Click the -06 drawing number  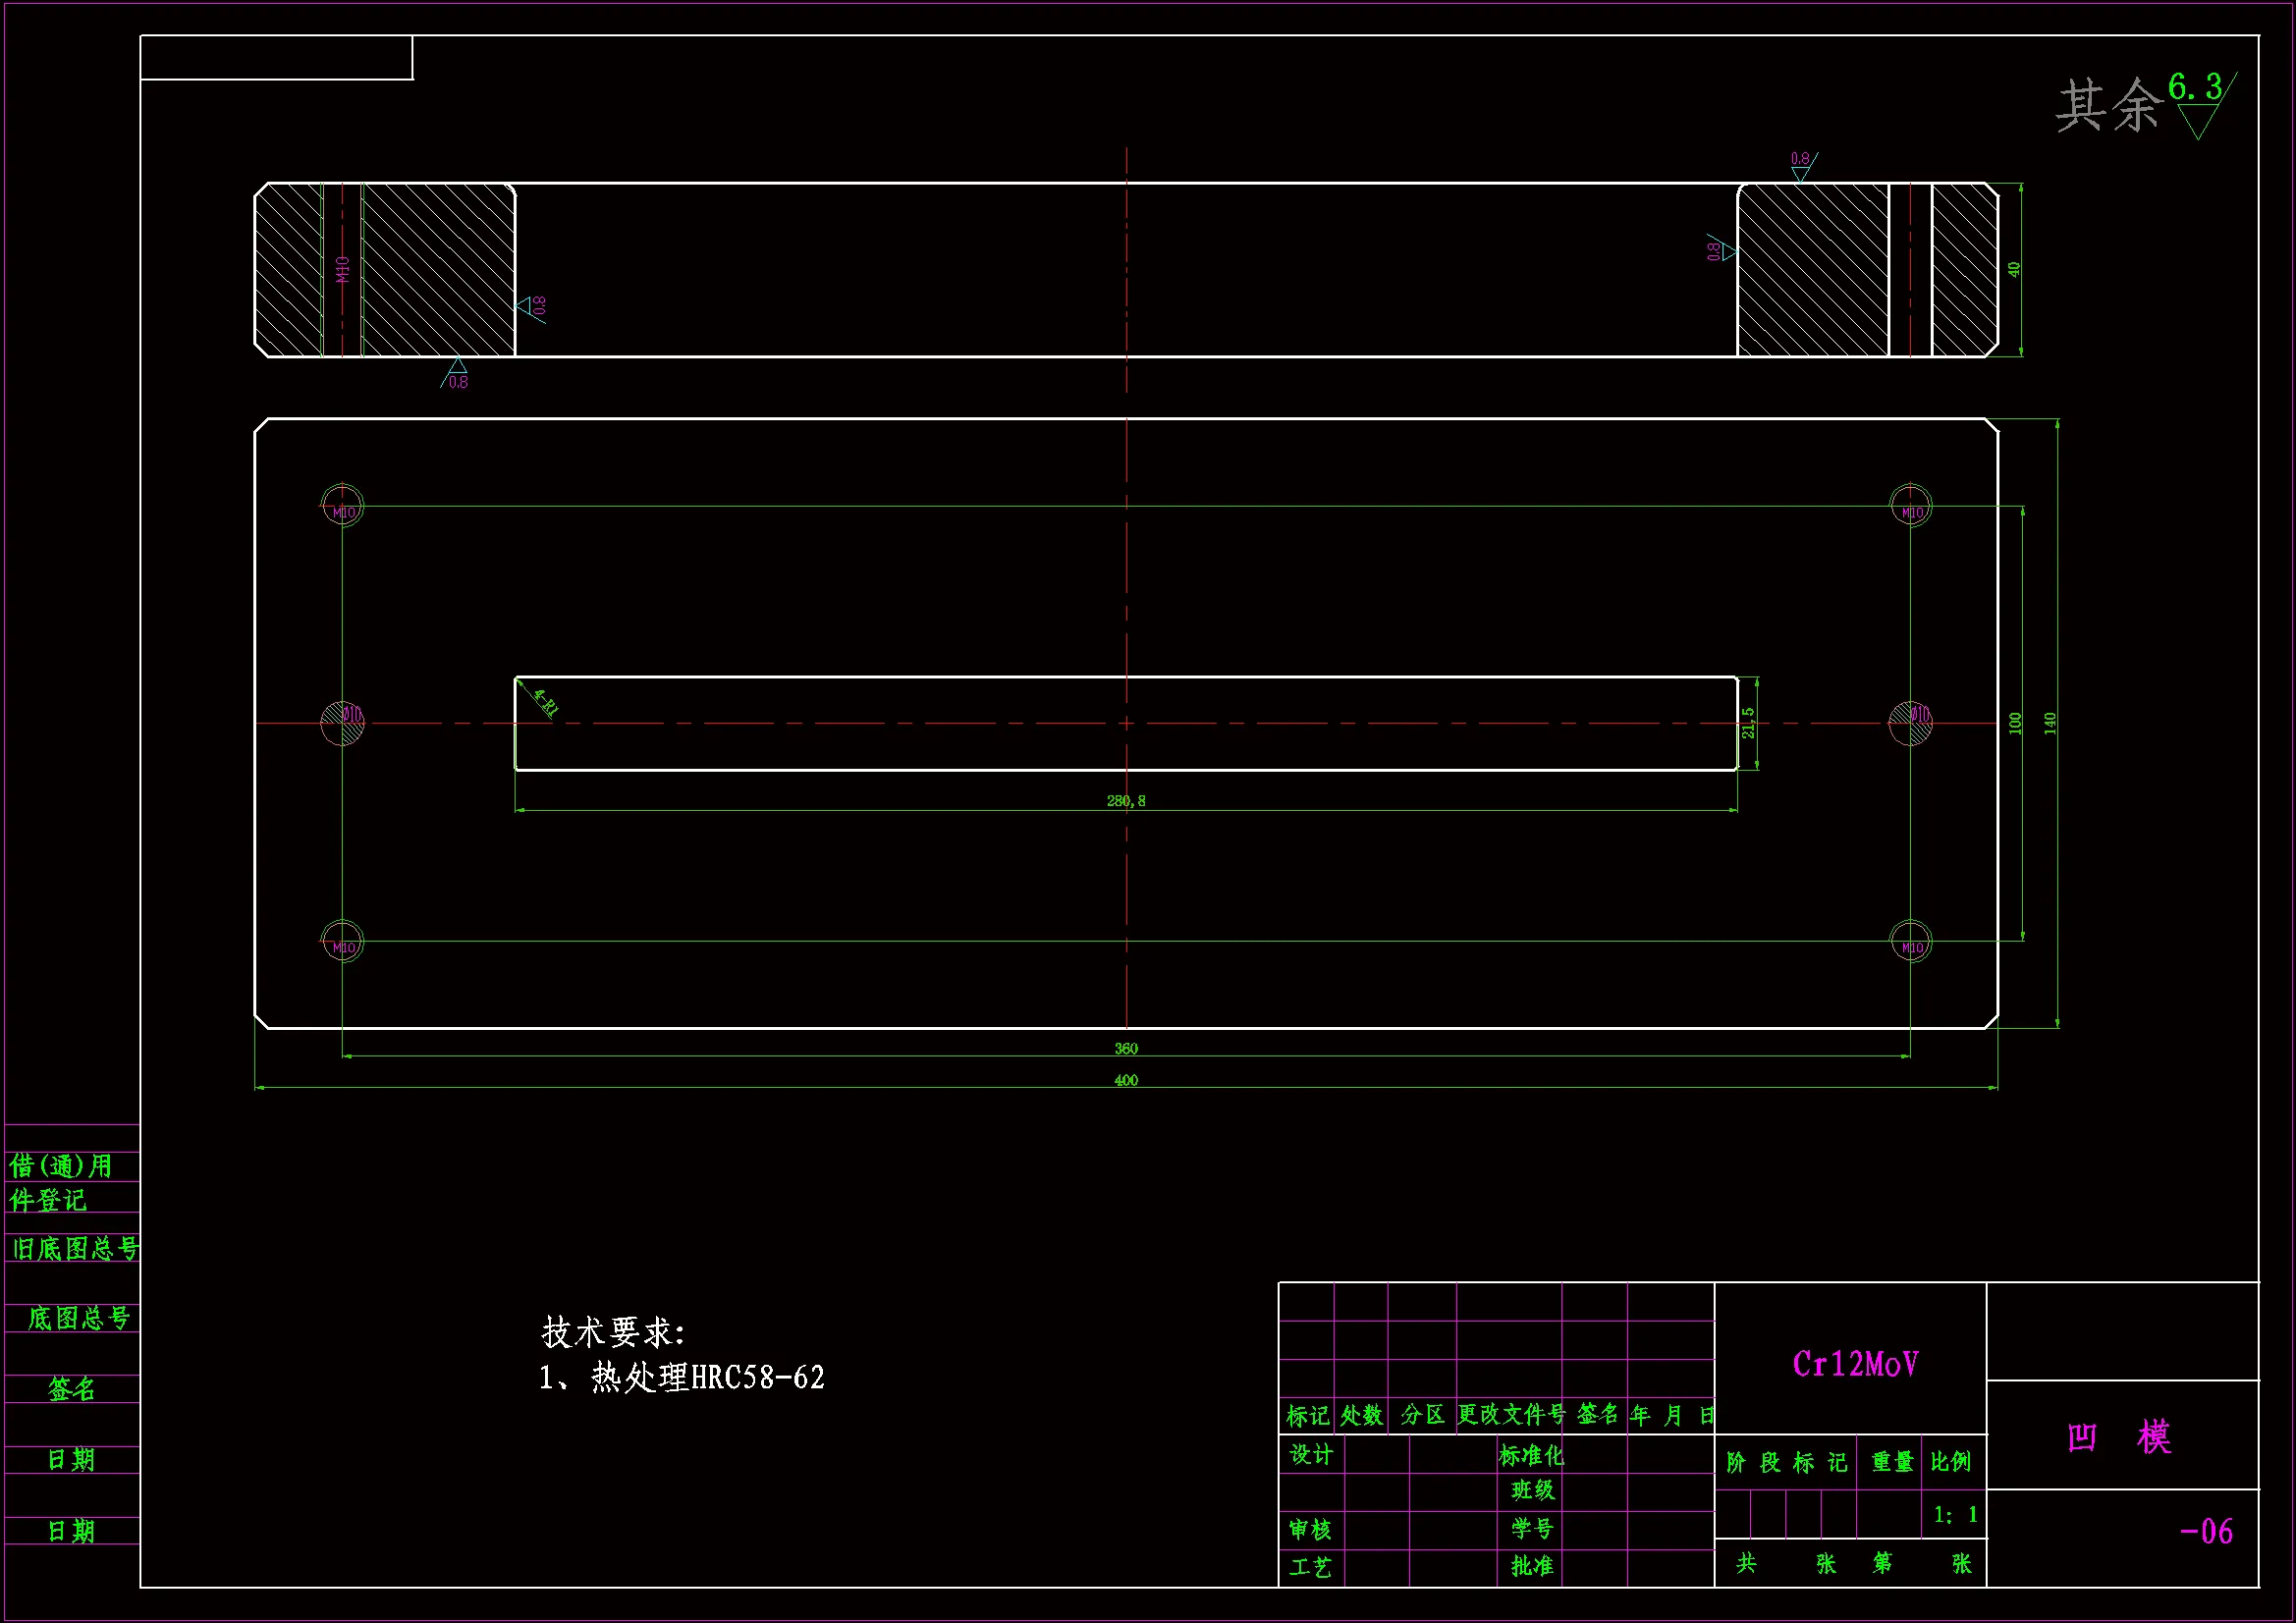[2206, 1532]
